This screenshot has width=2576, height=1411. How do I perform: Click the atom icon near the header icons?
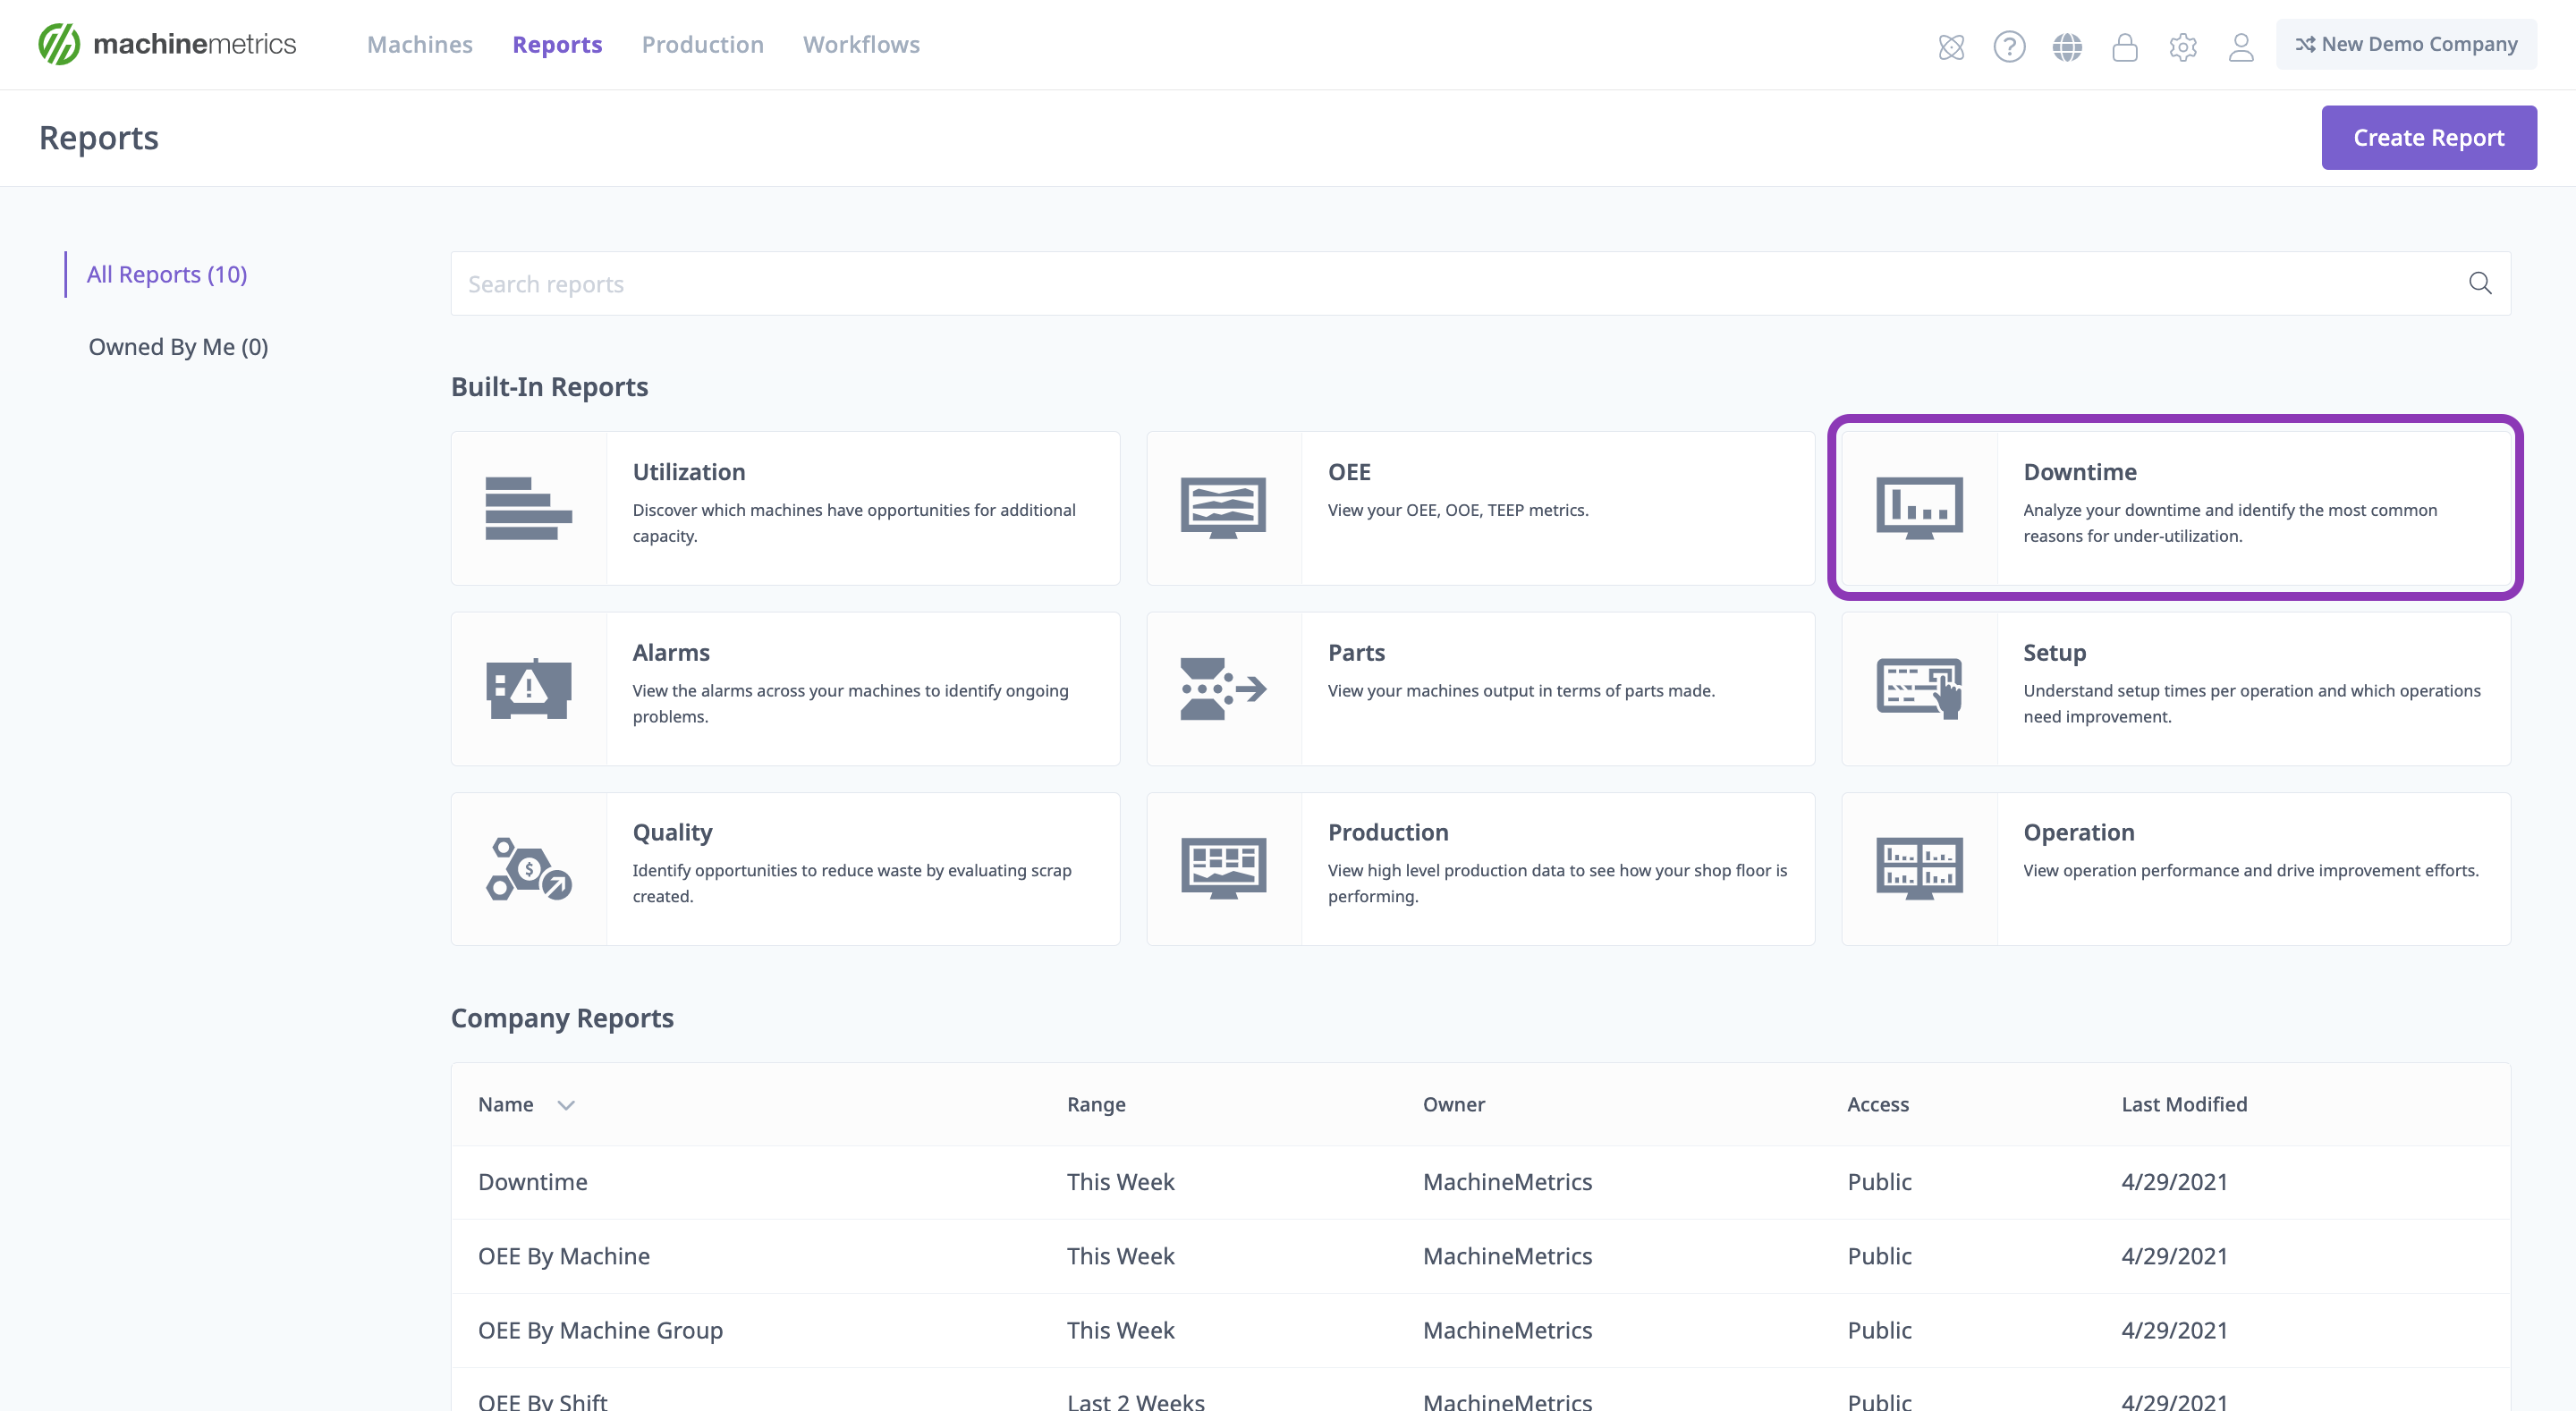tap(1952, 46)
